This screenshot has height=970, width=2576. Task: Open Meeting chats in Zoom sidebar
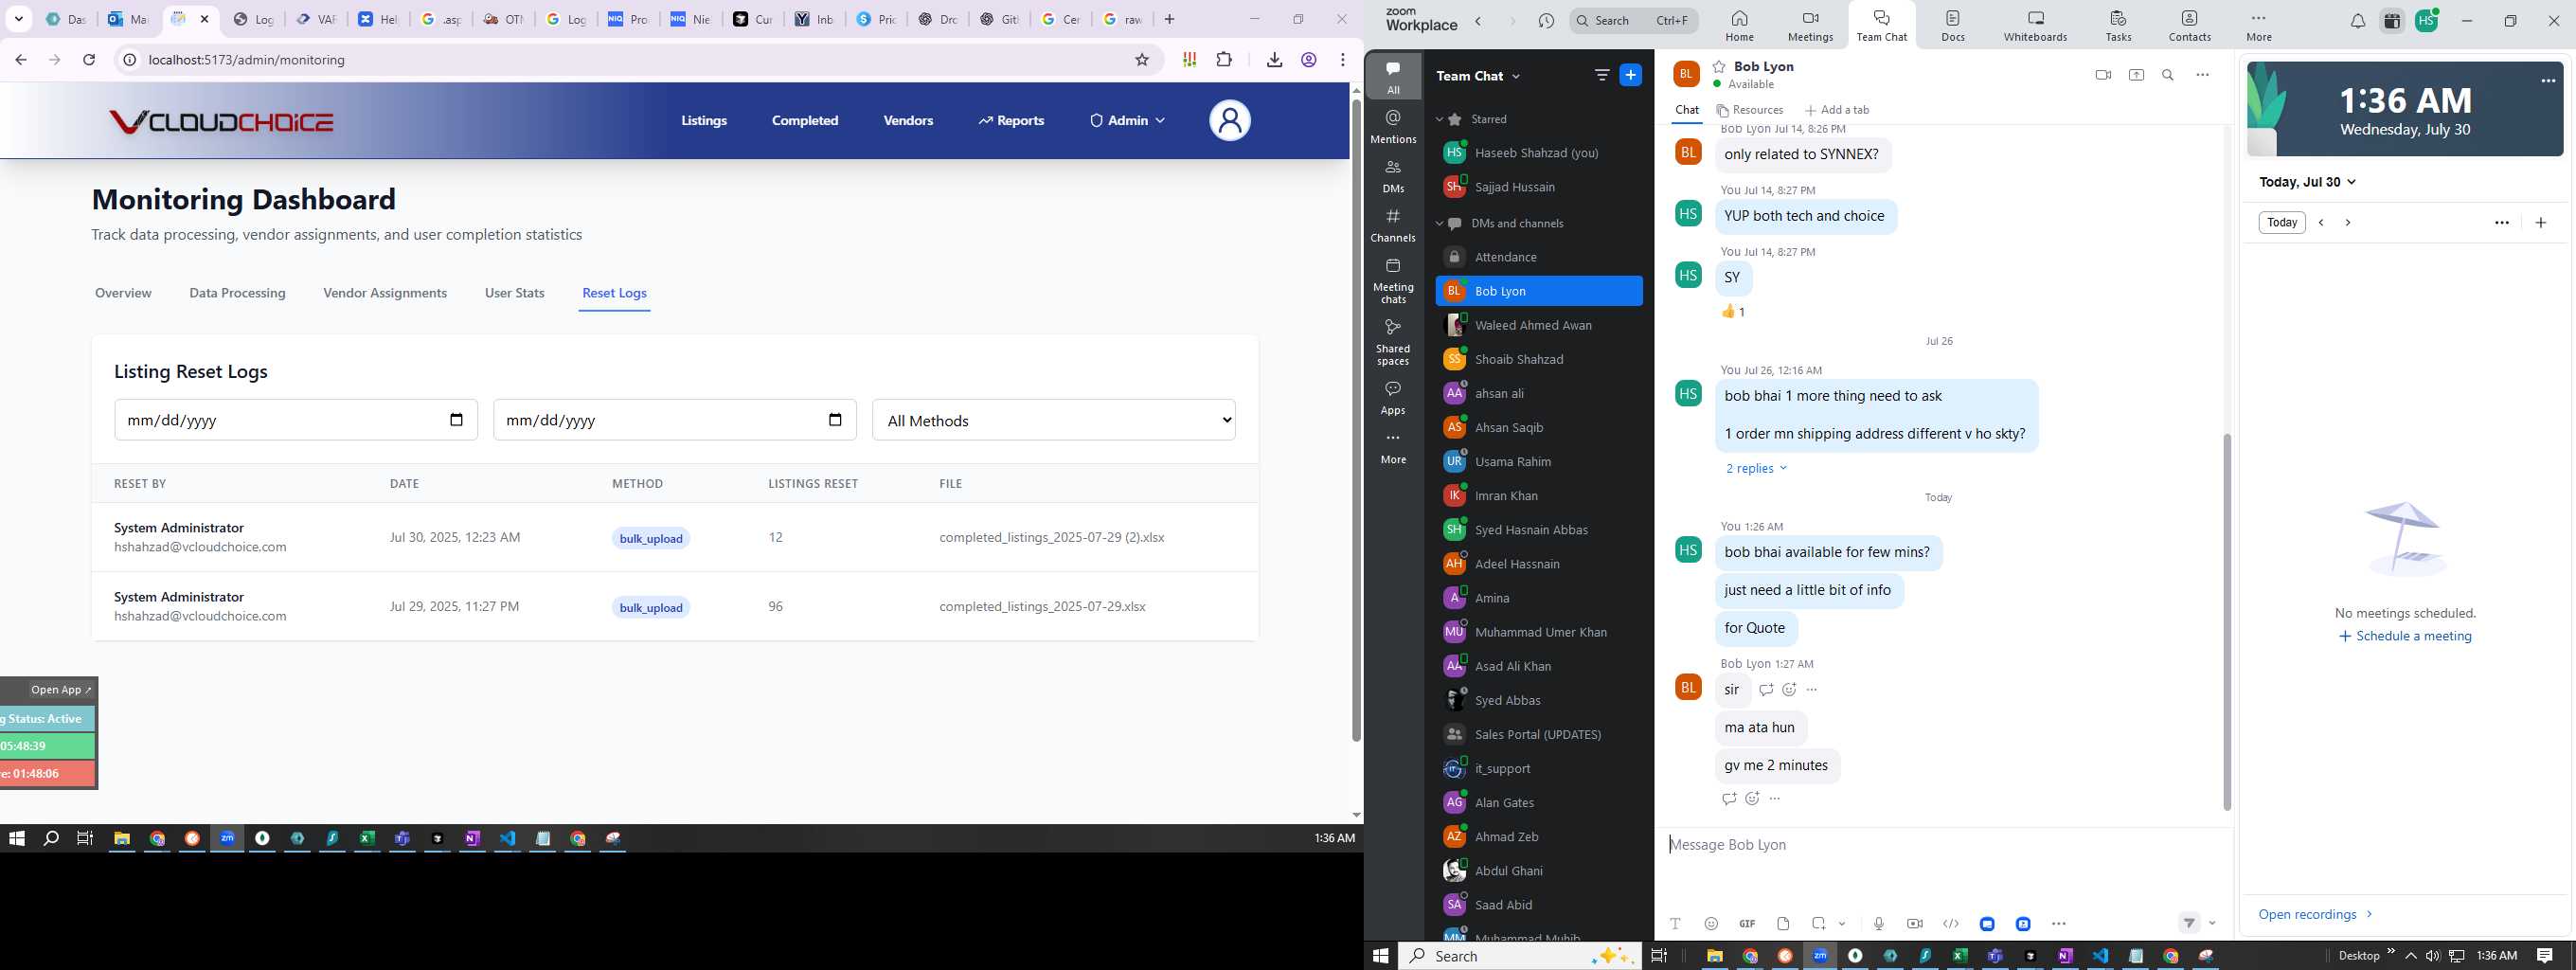pos(1393,281)
